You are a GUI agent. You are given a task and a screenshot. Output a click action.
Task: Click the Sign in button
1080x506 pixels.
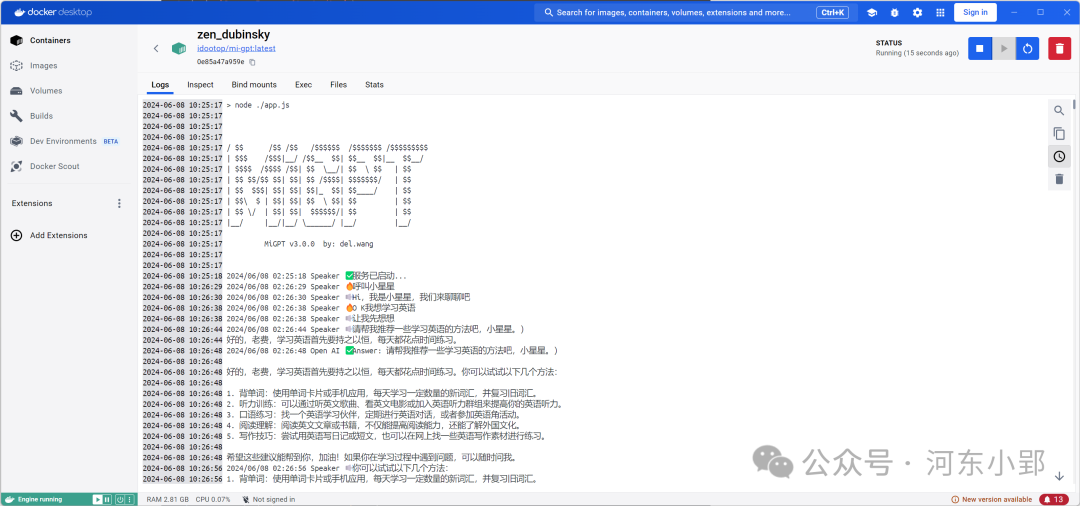click(975, 12)
